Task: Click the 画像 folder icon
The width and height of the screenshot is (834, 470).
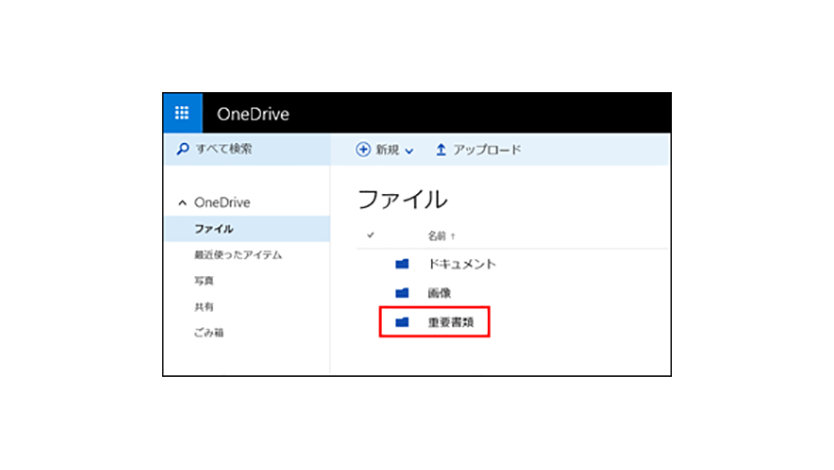Action: pos(402,292)
